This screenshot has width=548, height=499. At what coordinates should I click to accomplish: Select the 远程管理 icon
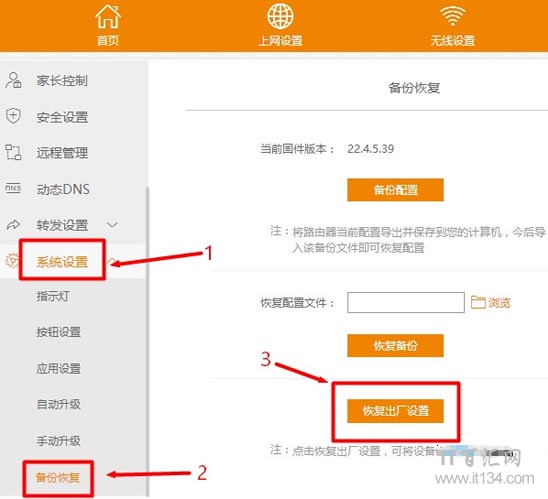point(13,152)
